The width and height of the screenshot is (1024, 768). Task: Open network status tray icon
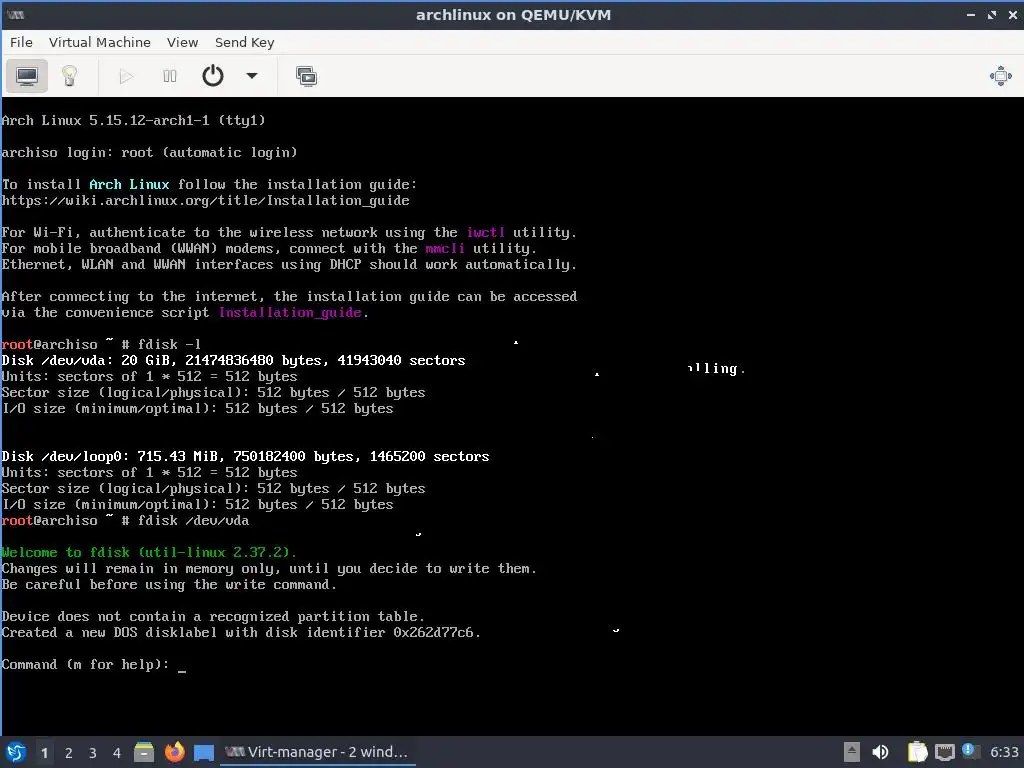(x=944, y=752)
